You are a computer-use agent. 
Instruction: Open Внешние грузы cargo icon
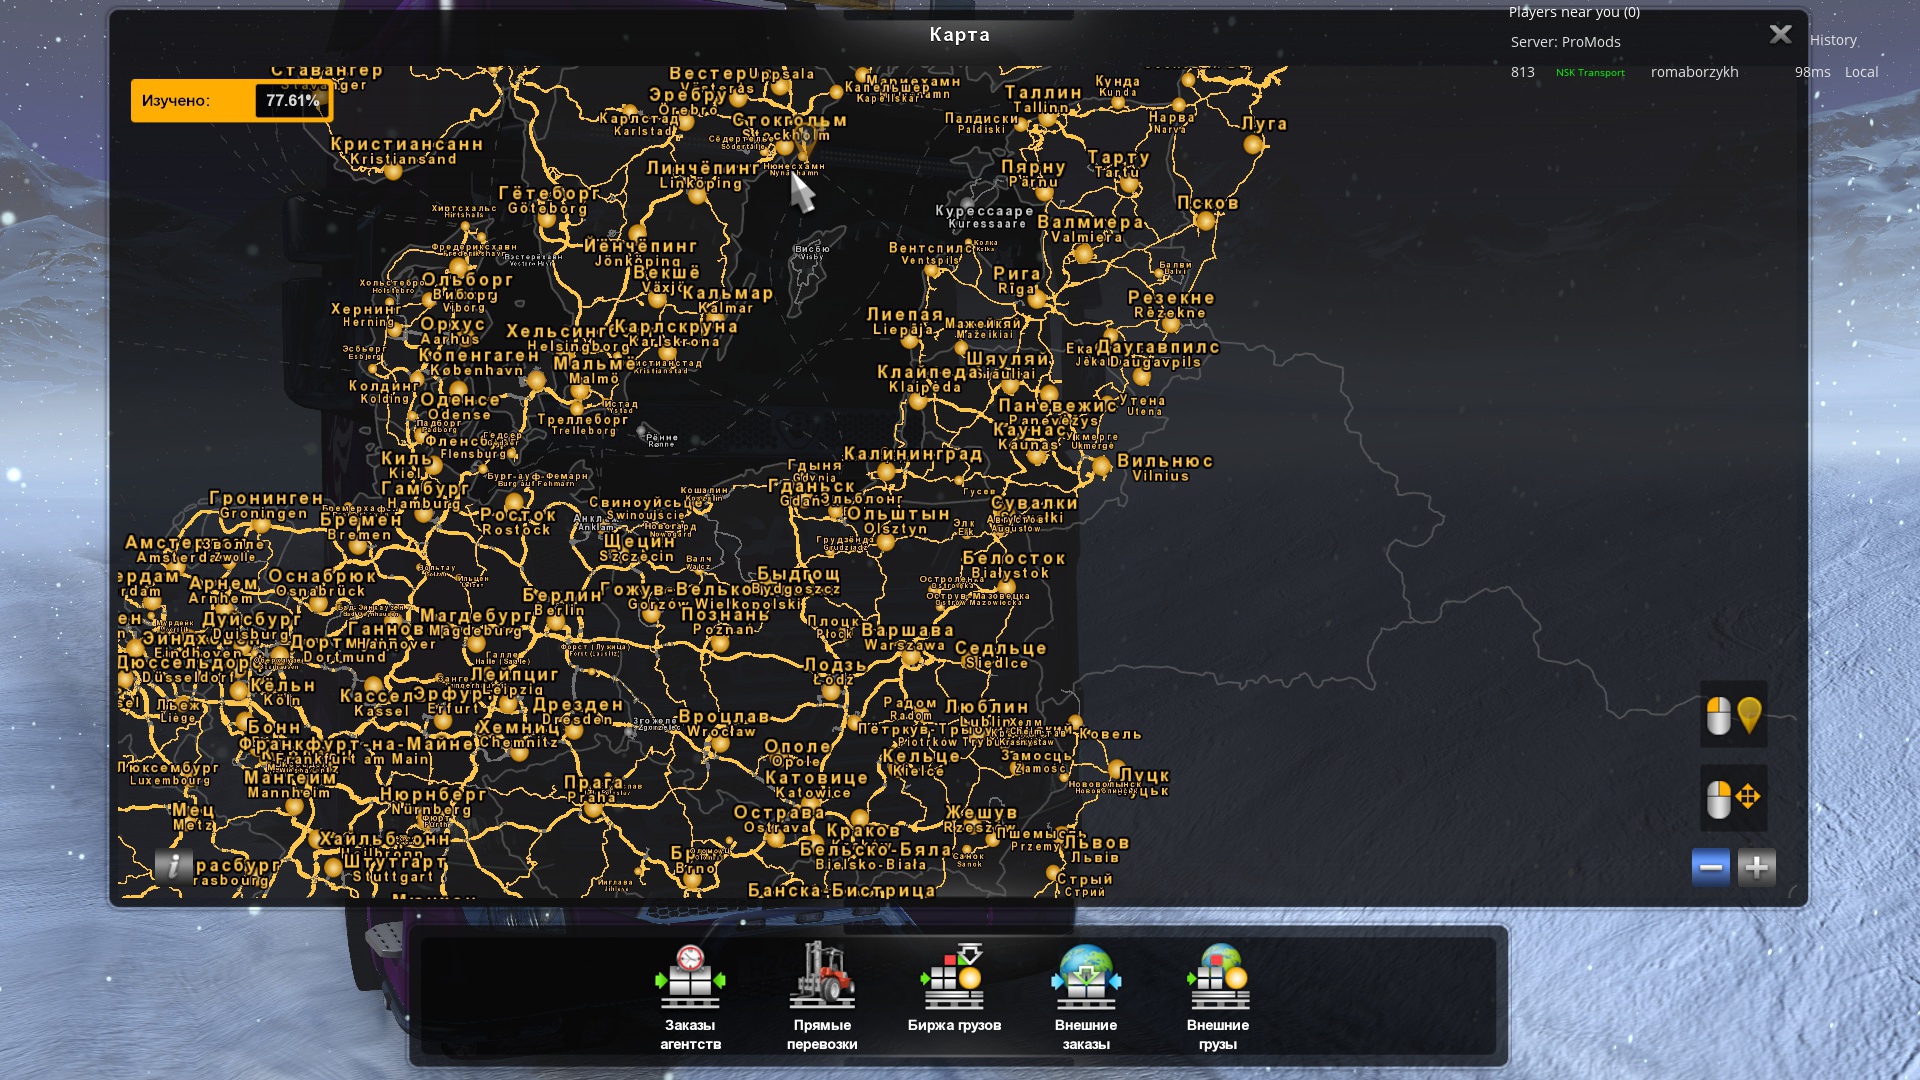1218,978
